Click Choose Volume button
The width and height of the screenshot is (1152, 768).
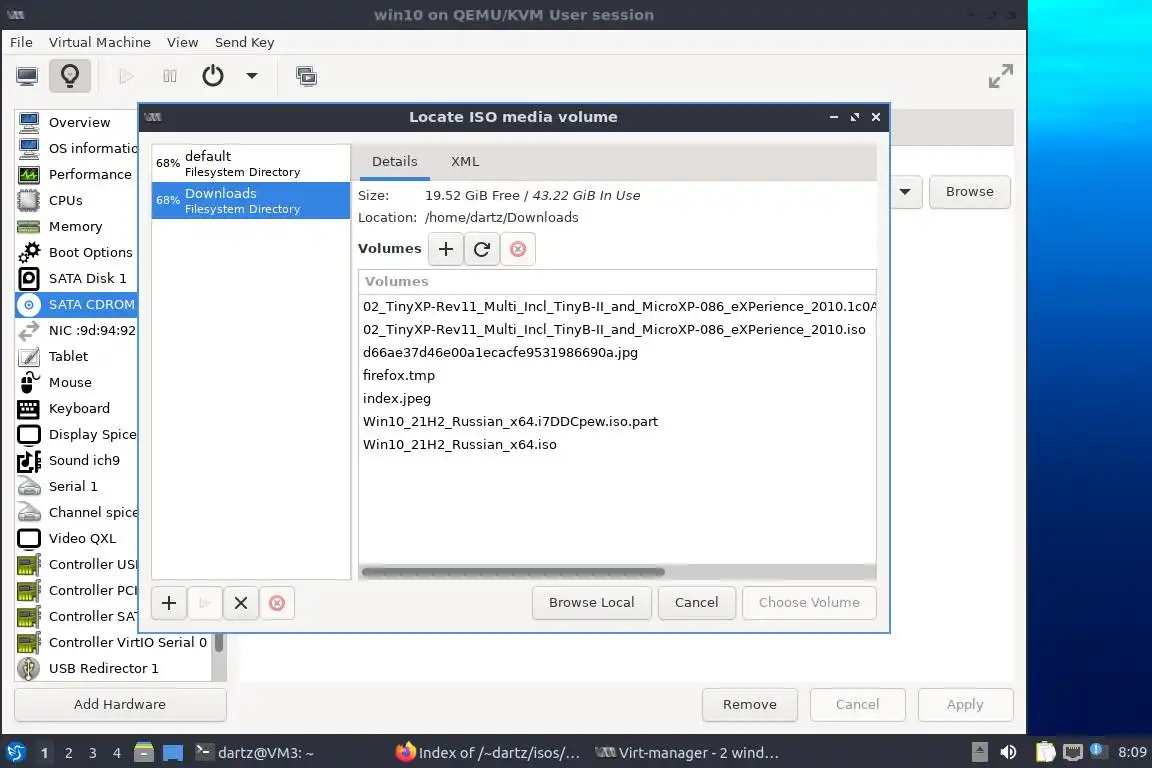coord(809,603)
